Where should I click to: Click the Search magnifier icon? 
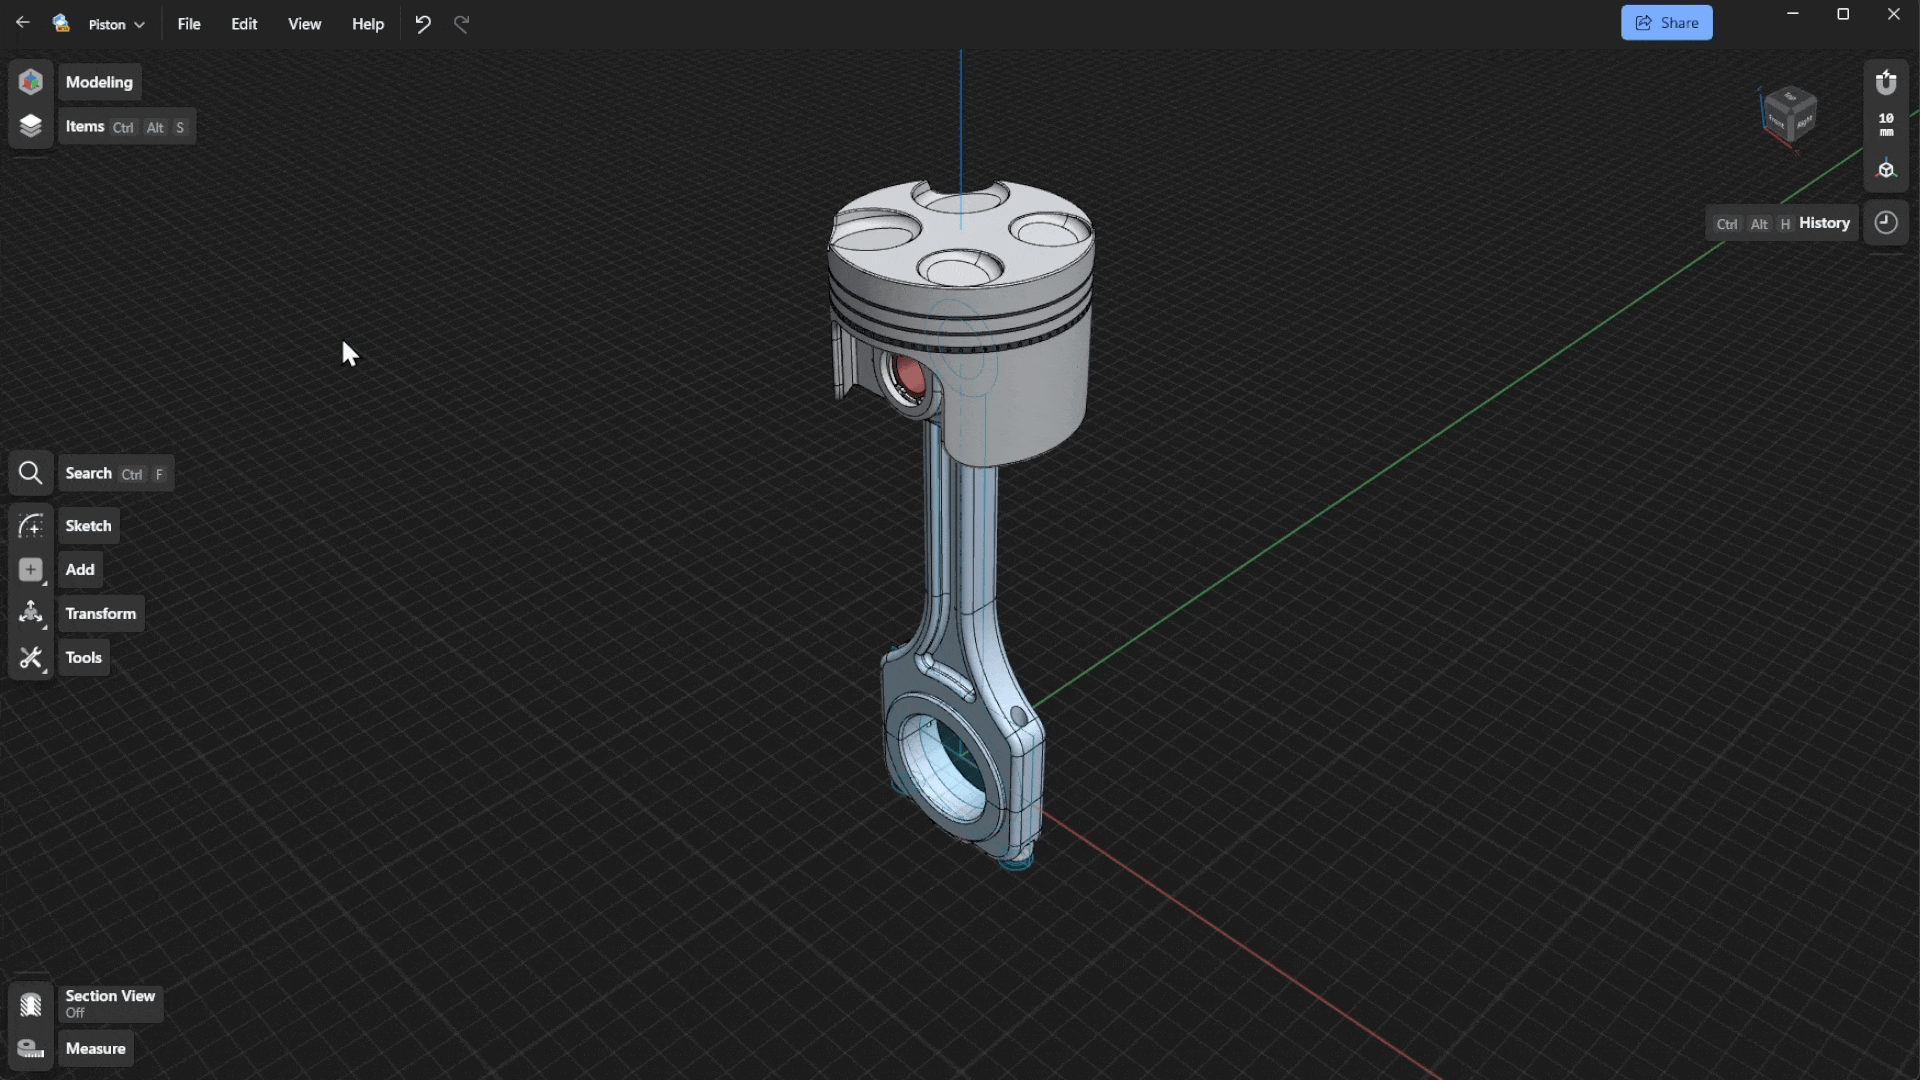tap(30, 473)
